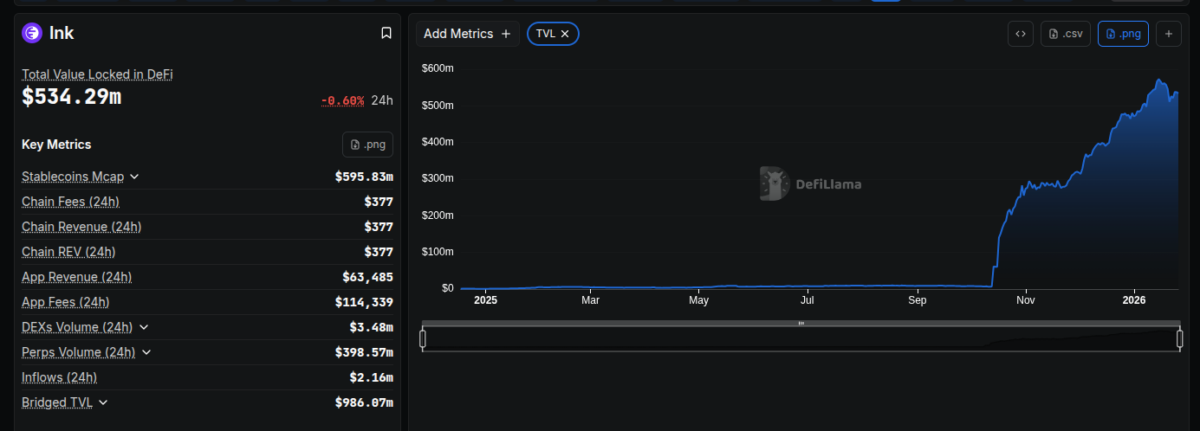Image resolution: width=1200 pixels, height=431 pixels.
Task: Click Chain Fees (24h) label
Action: coord(71,202)
